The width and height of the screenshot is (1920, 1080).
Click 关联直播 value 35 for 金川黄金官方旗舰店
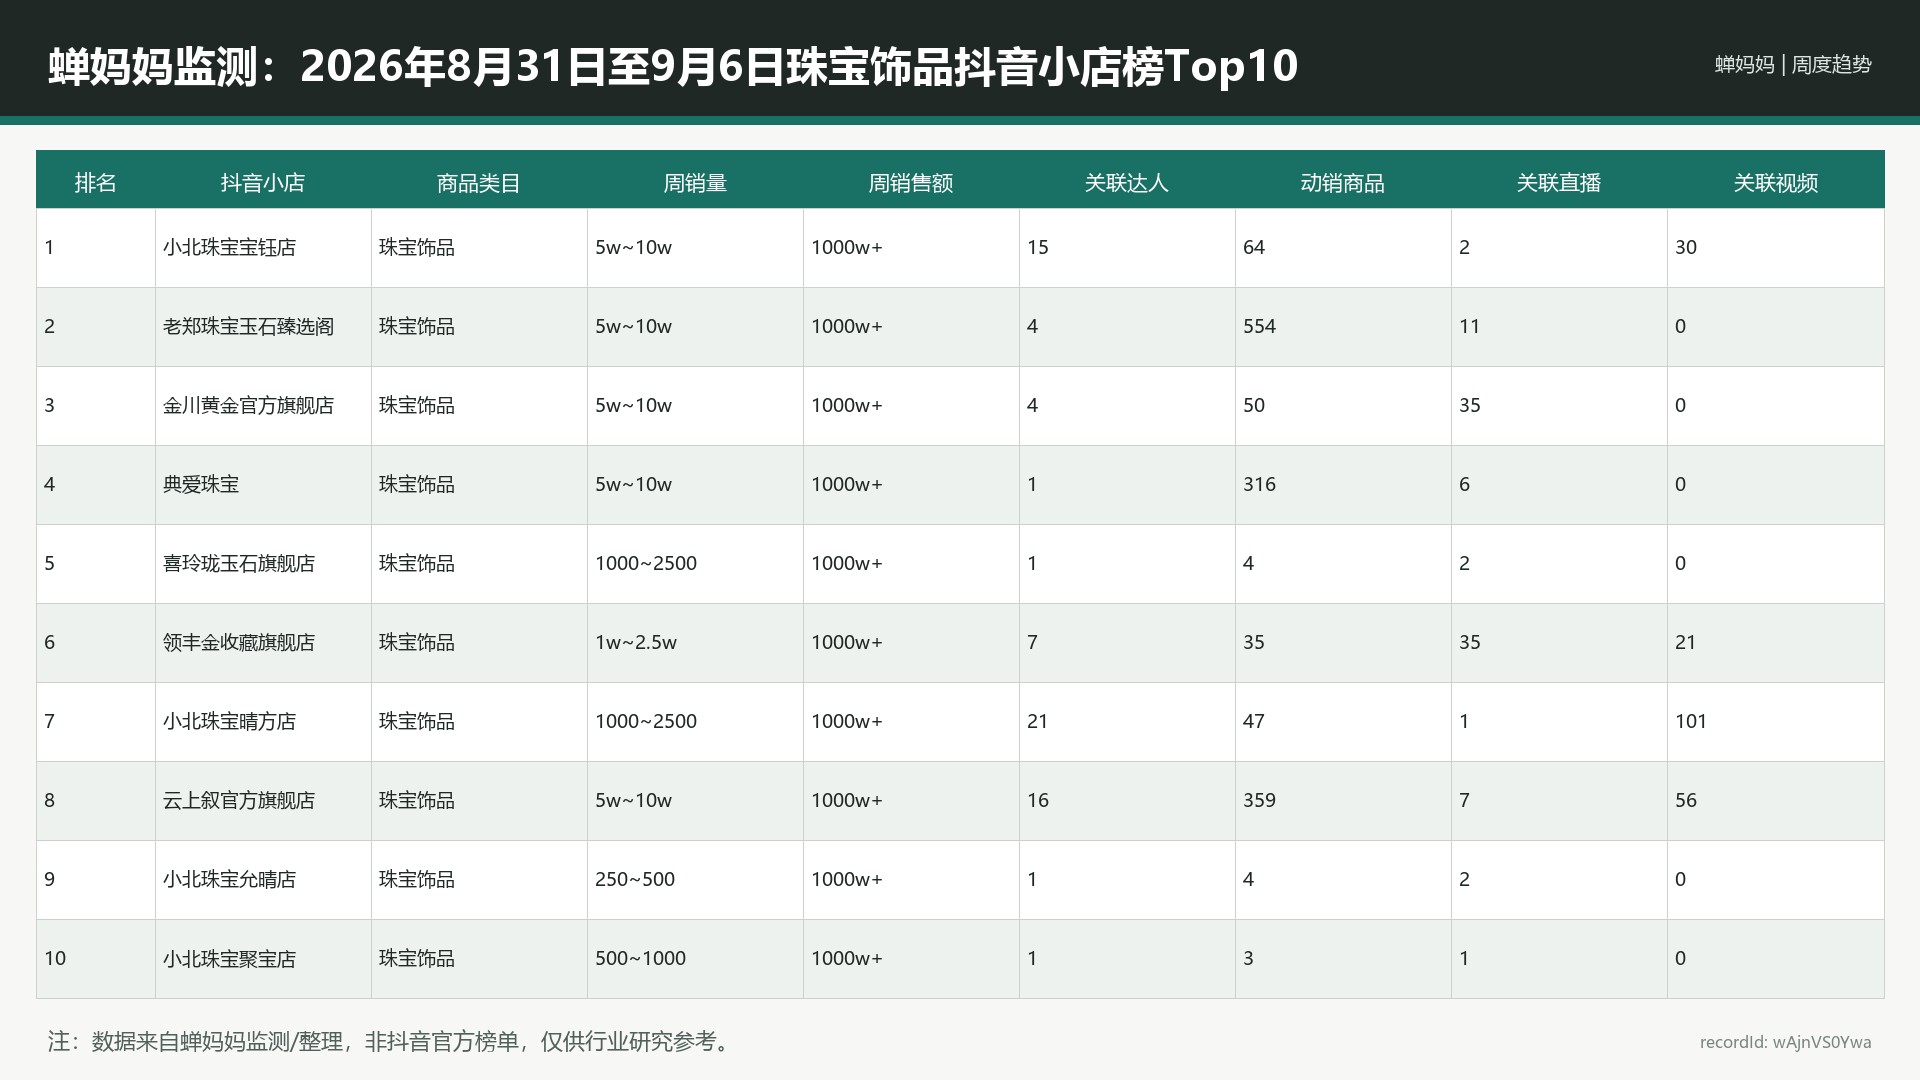pos(1470,405)
